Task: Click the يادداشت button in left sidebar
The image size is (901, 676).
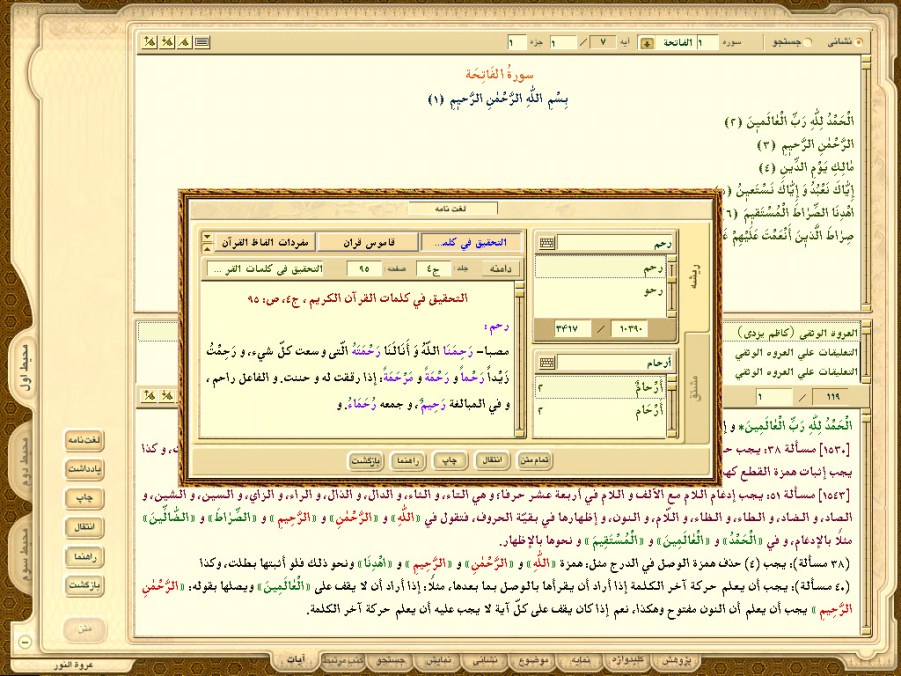Action: [x=85, y=467]
